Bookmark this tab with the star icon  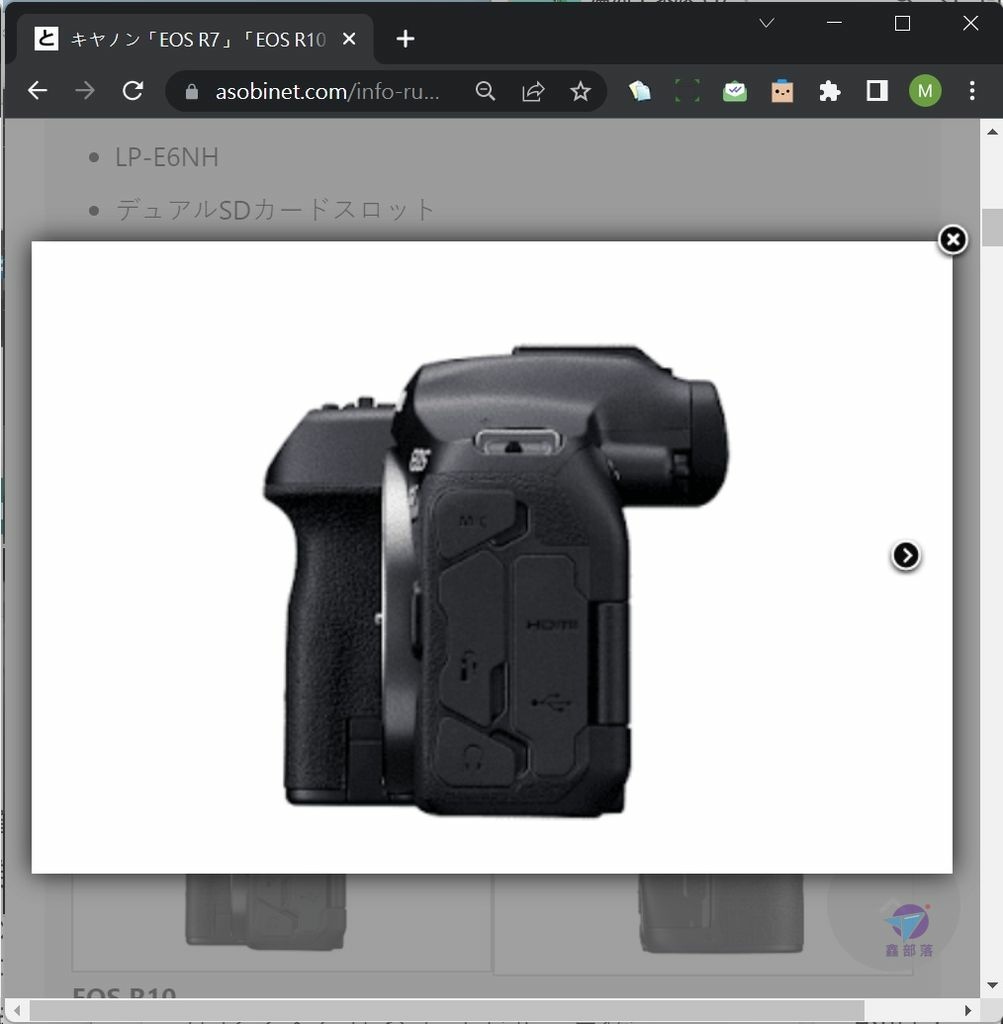(581, 91)
